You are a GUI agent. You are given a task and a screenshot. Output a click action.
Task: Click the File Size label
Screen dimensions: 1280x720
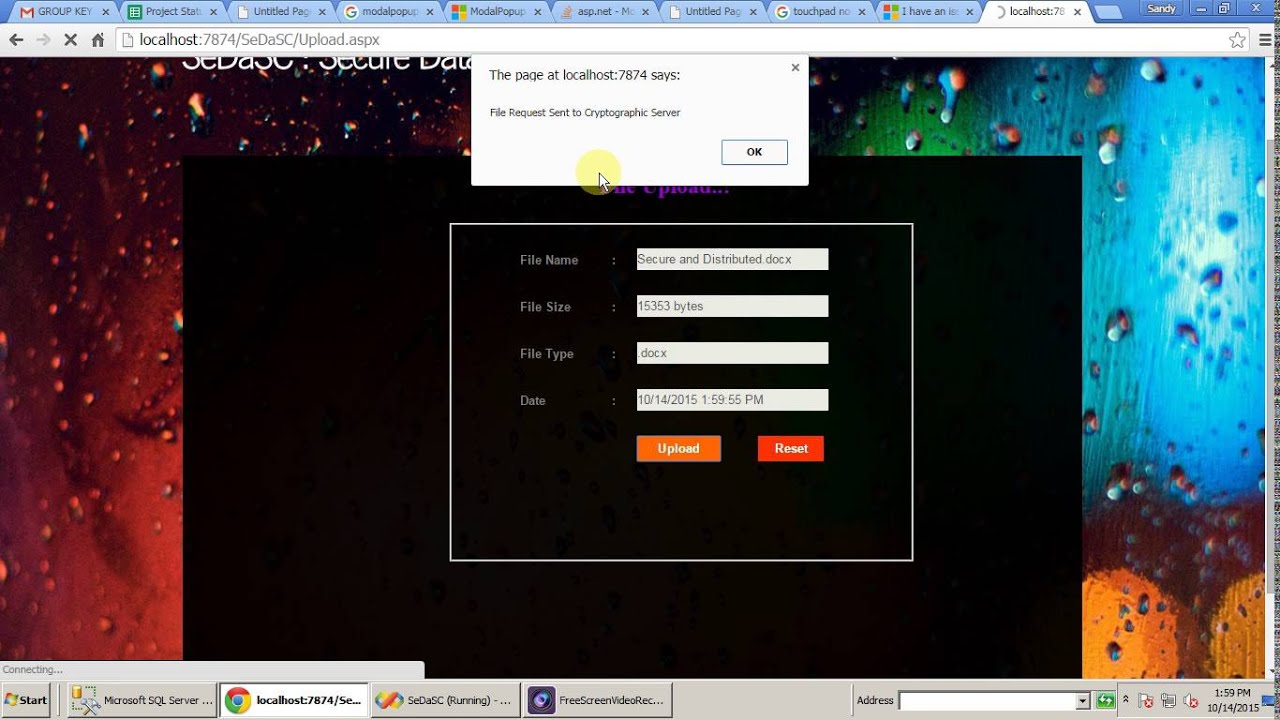coord(545,307)
